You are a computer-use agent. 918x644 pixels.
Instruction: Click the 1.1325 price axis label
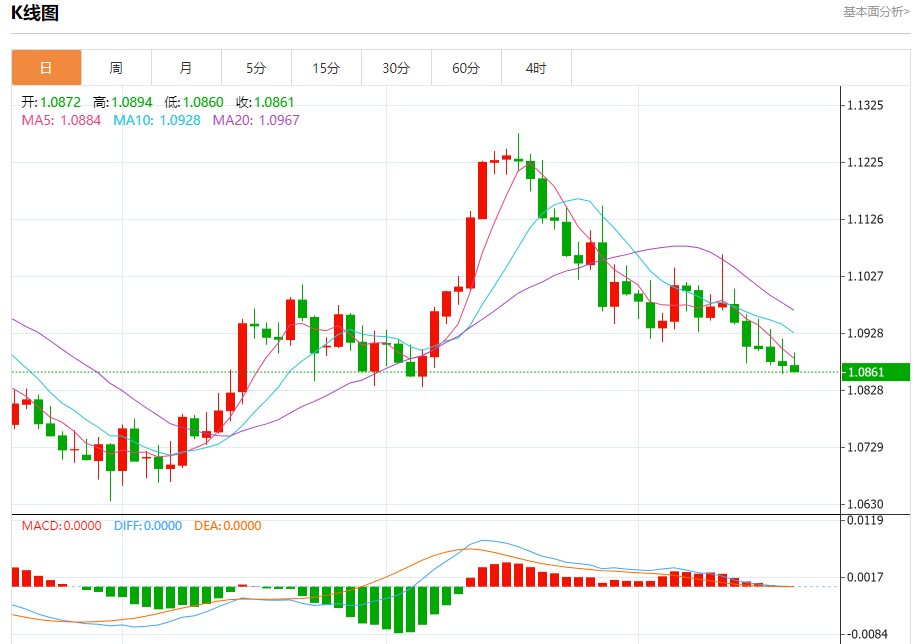tap(865, 105)
